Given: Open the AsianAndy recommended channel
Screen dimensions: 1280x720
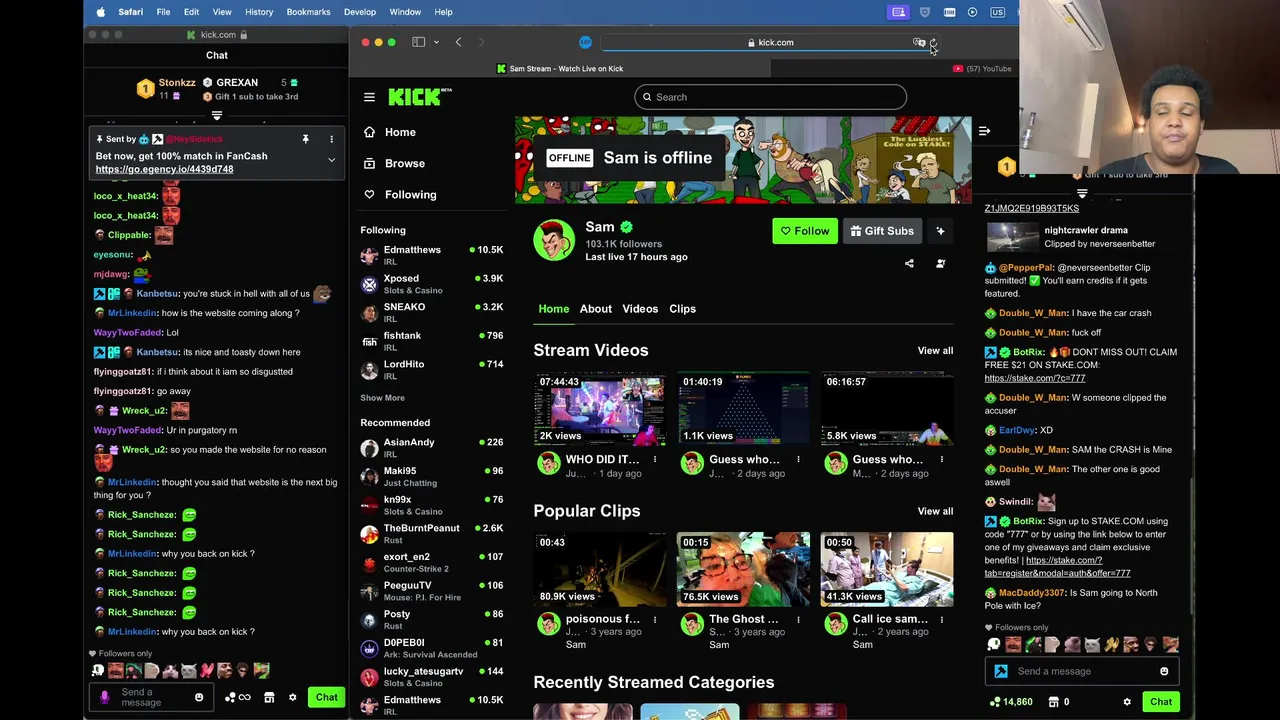Looking at the screenshot, I should tap(432, 447).
